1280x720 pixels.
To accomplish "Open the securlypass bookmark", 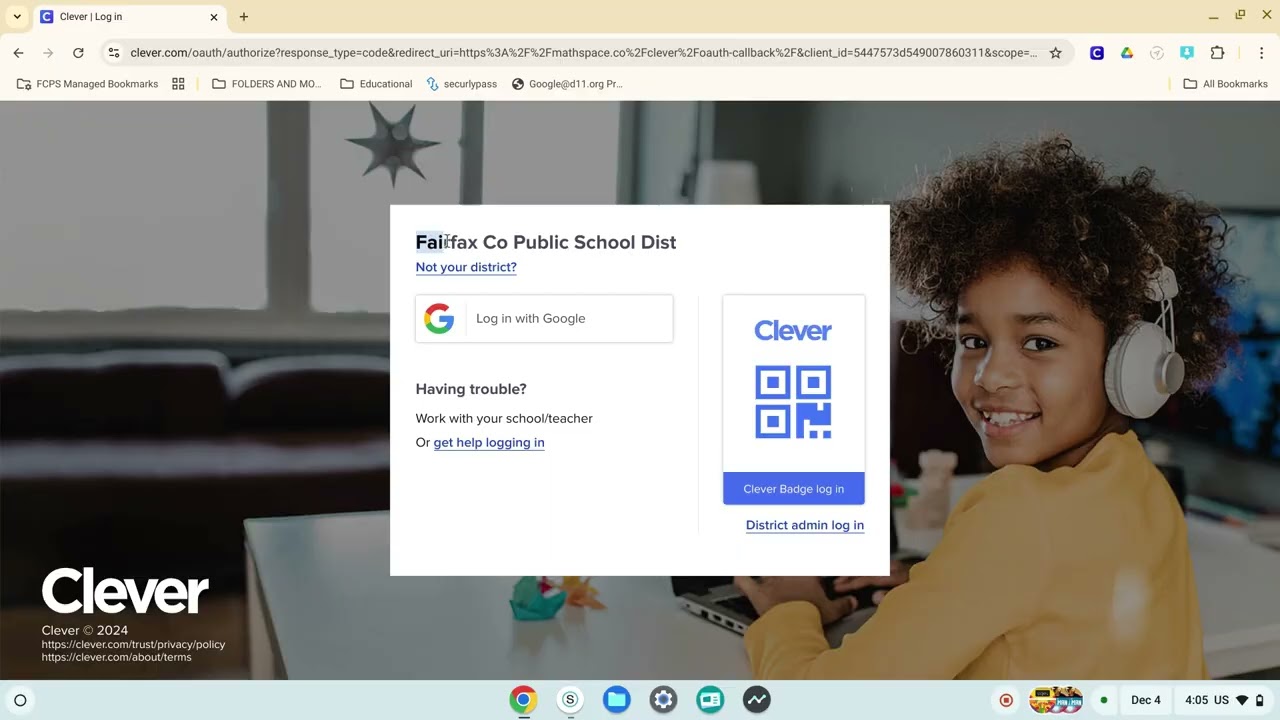I will (x=461, y=84).
